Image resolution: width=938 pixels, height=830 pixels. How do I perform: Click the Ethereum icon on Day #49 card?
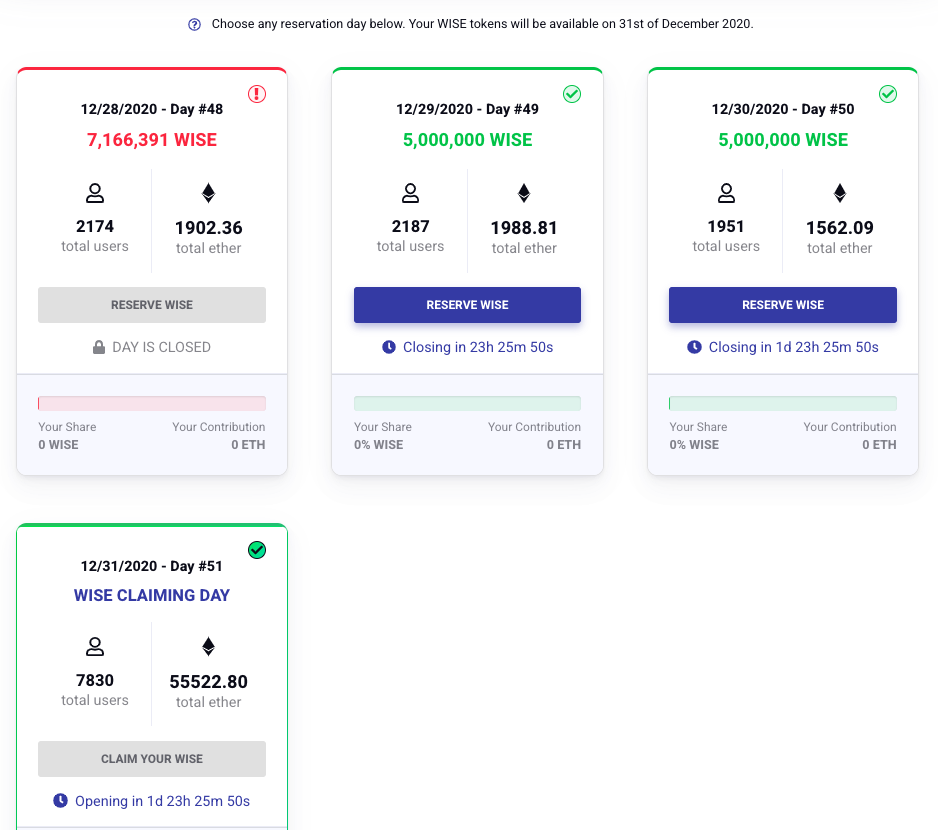coord(524,192)
